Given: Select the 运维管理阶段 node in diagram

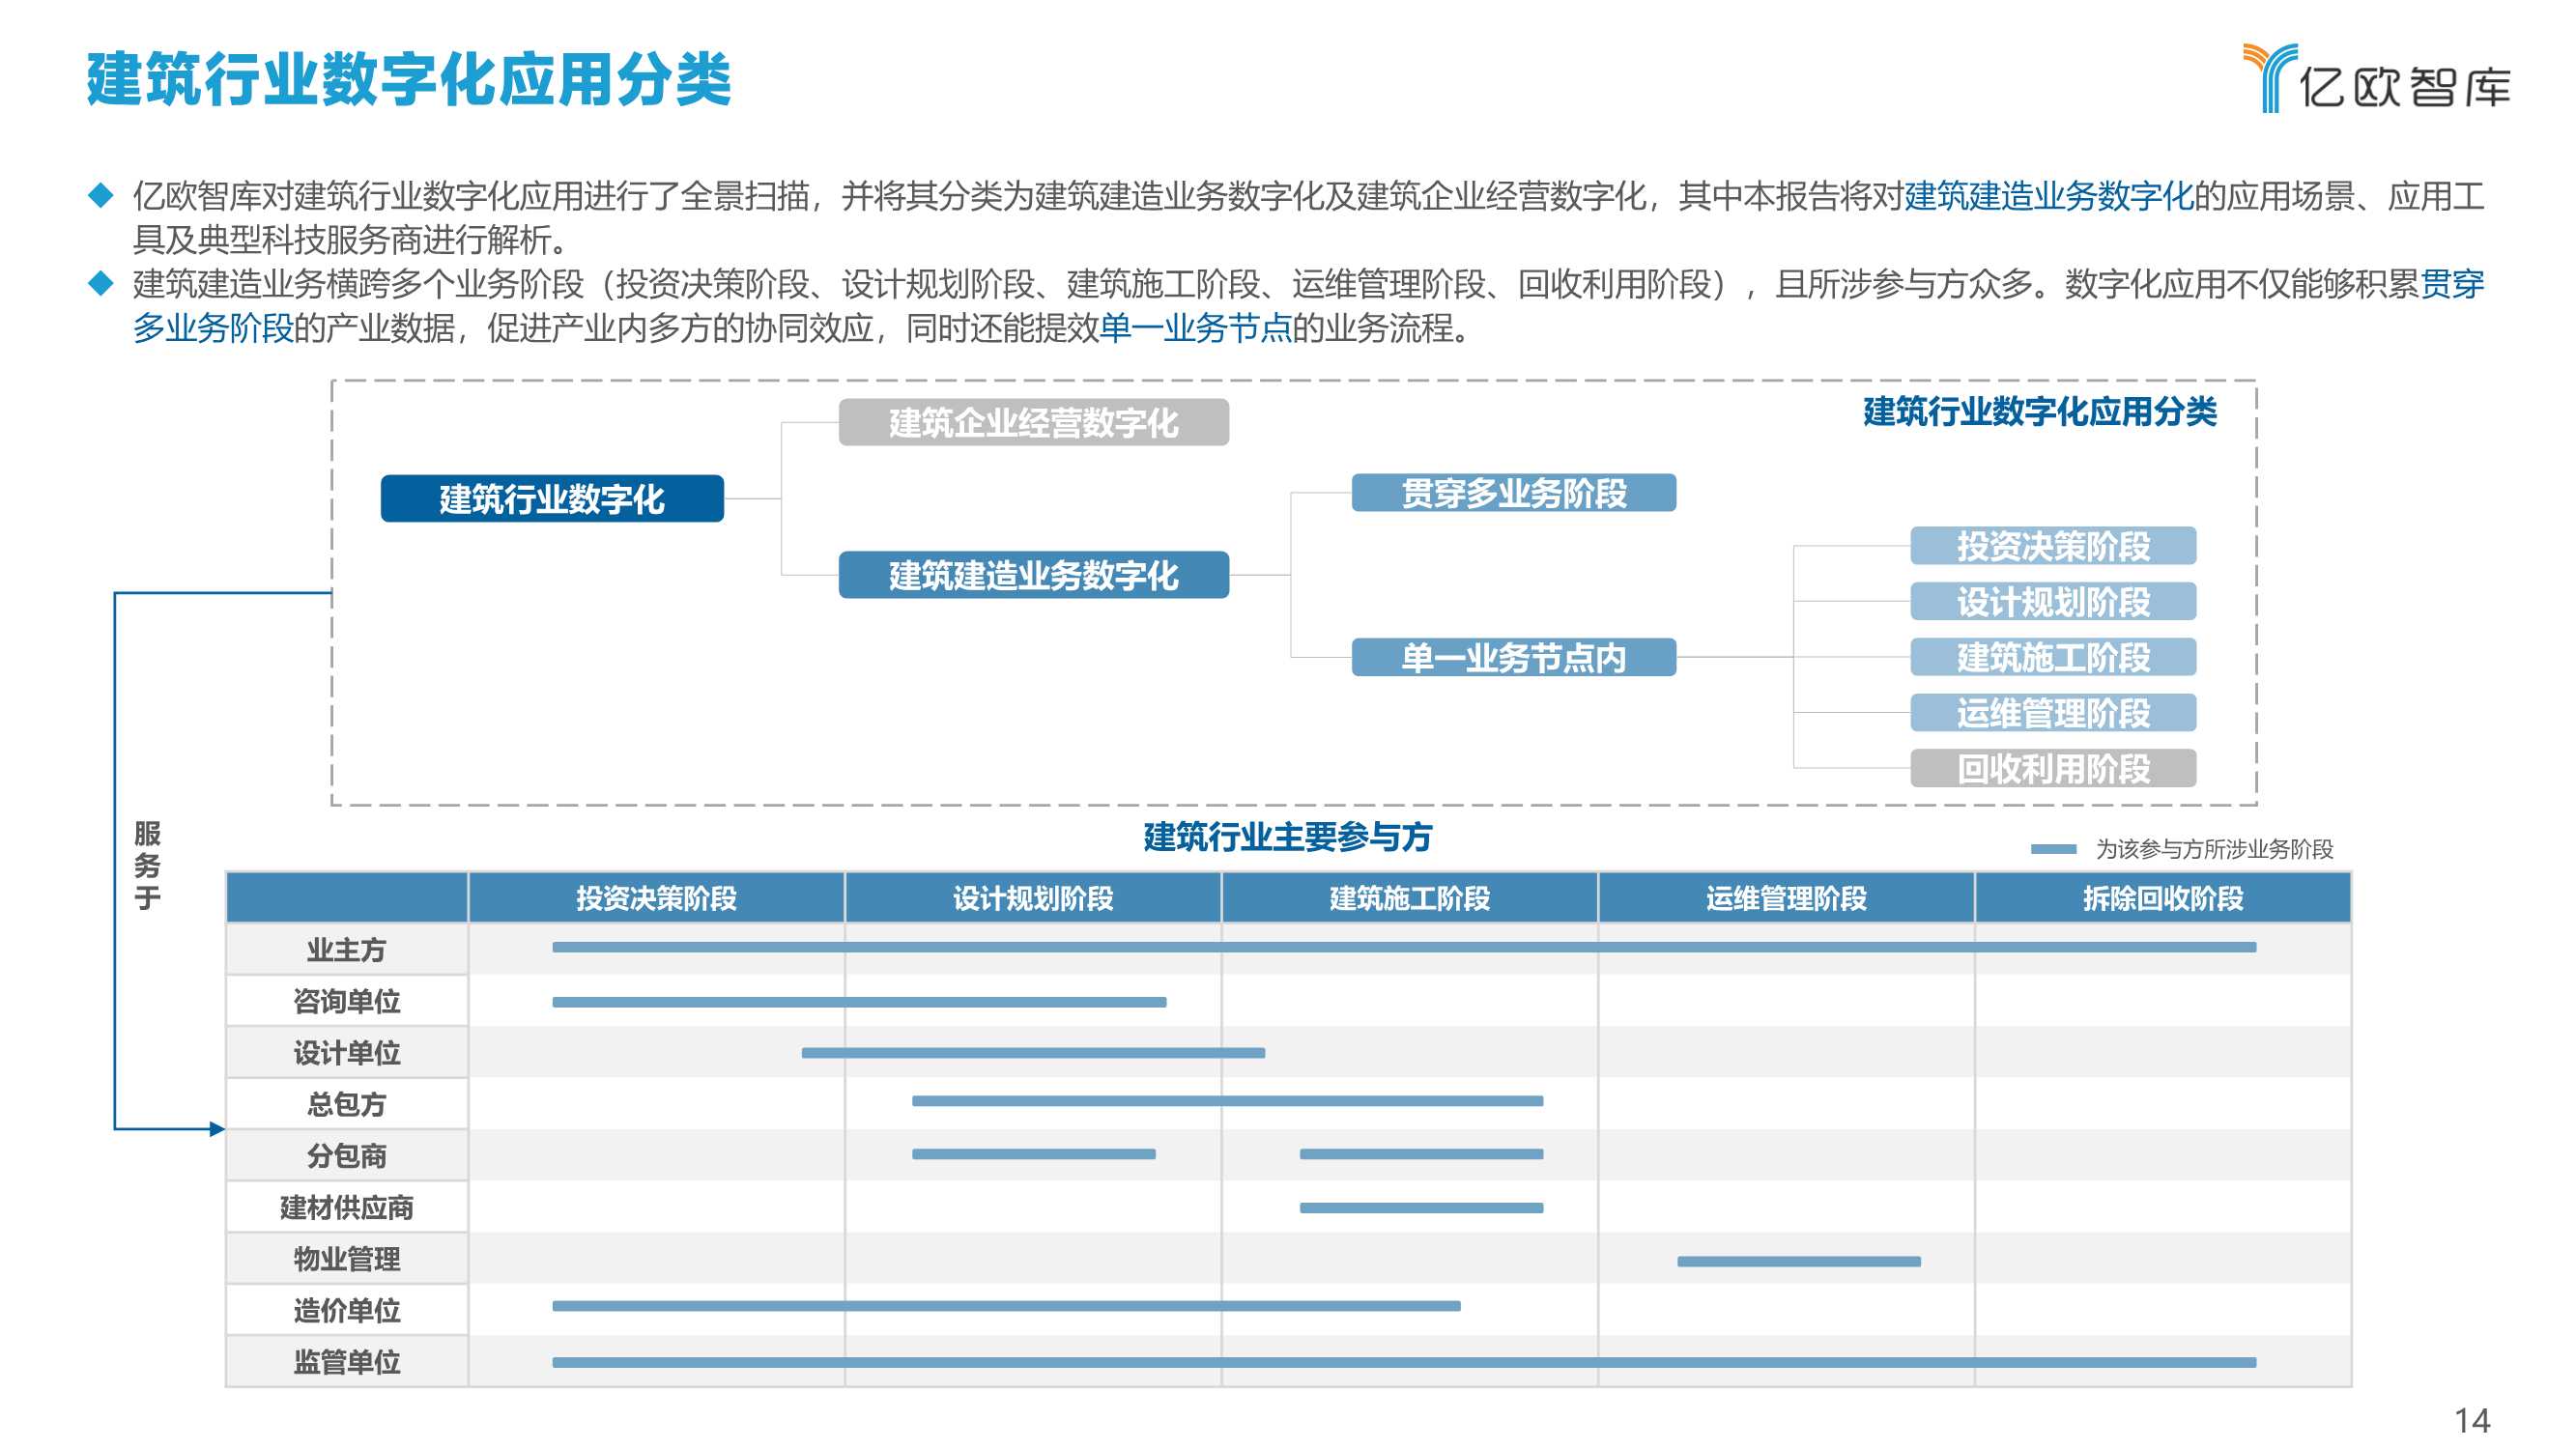Looking at the screenshot, I should tap(2053, 713).
